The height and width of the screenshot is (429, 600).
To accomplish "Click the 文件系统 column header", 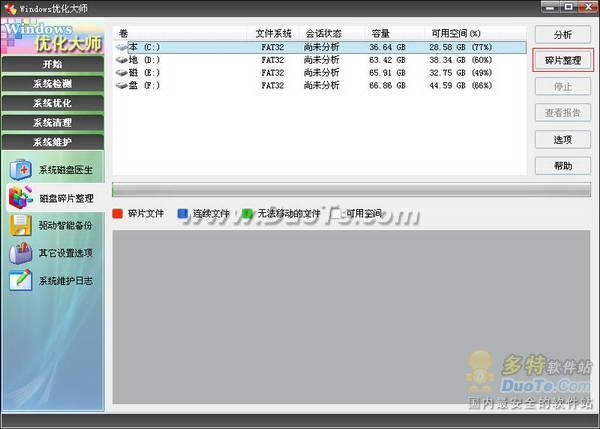I will click(x=274, y=34).
